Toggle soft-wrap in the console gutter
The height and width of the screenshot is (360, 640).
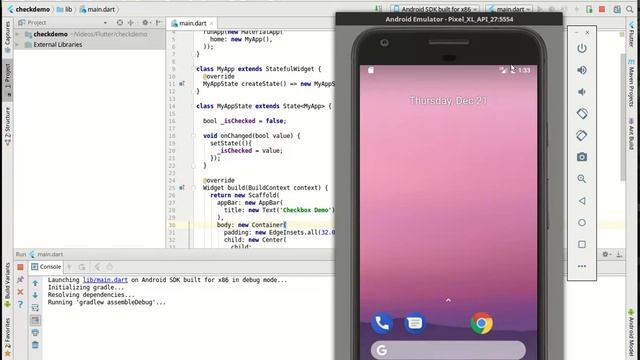pyautogui.click(x=36, y=308)
